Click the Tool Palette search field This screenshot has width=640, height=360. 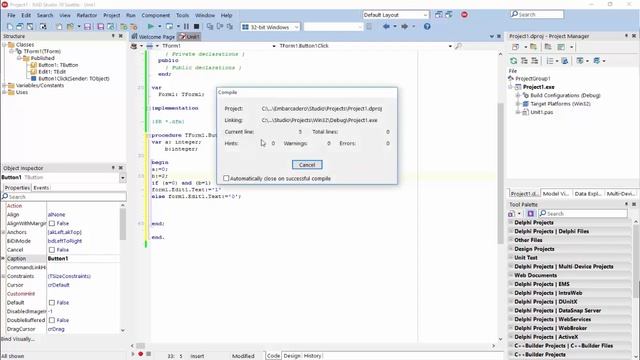582,213
